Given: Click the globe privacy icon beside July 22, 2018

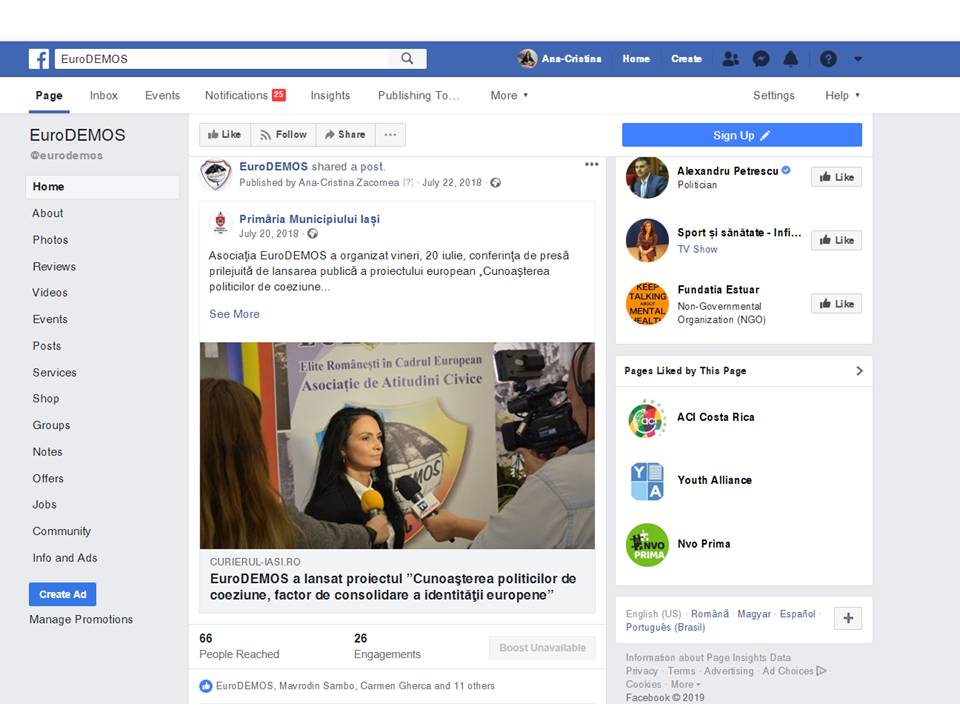Looking at the screenshot, I should click(495, 182).
